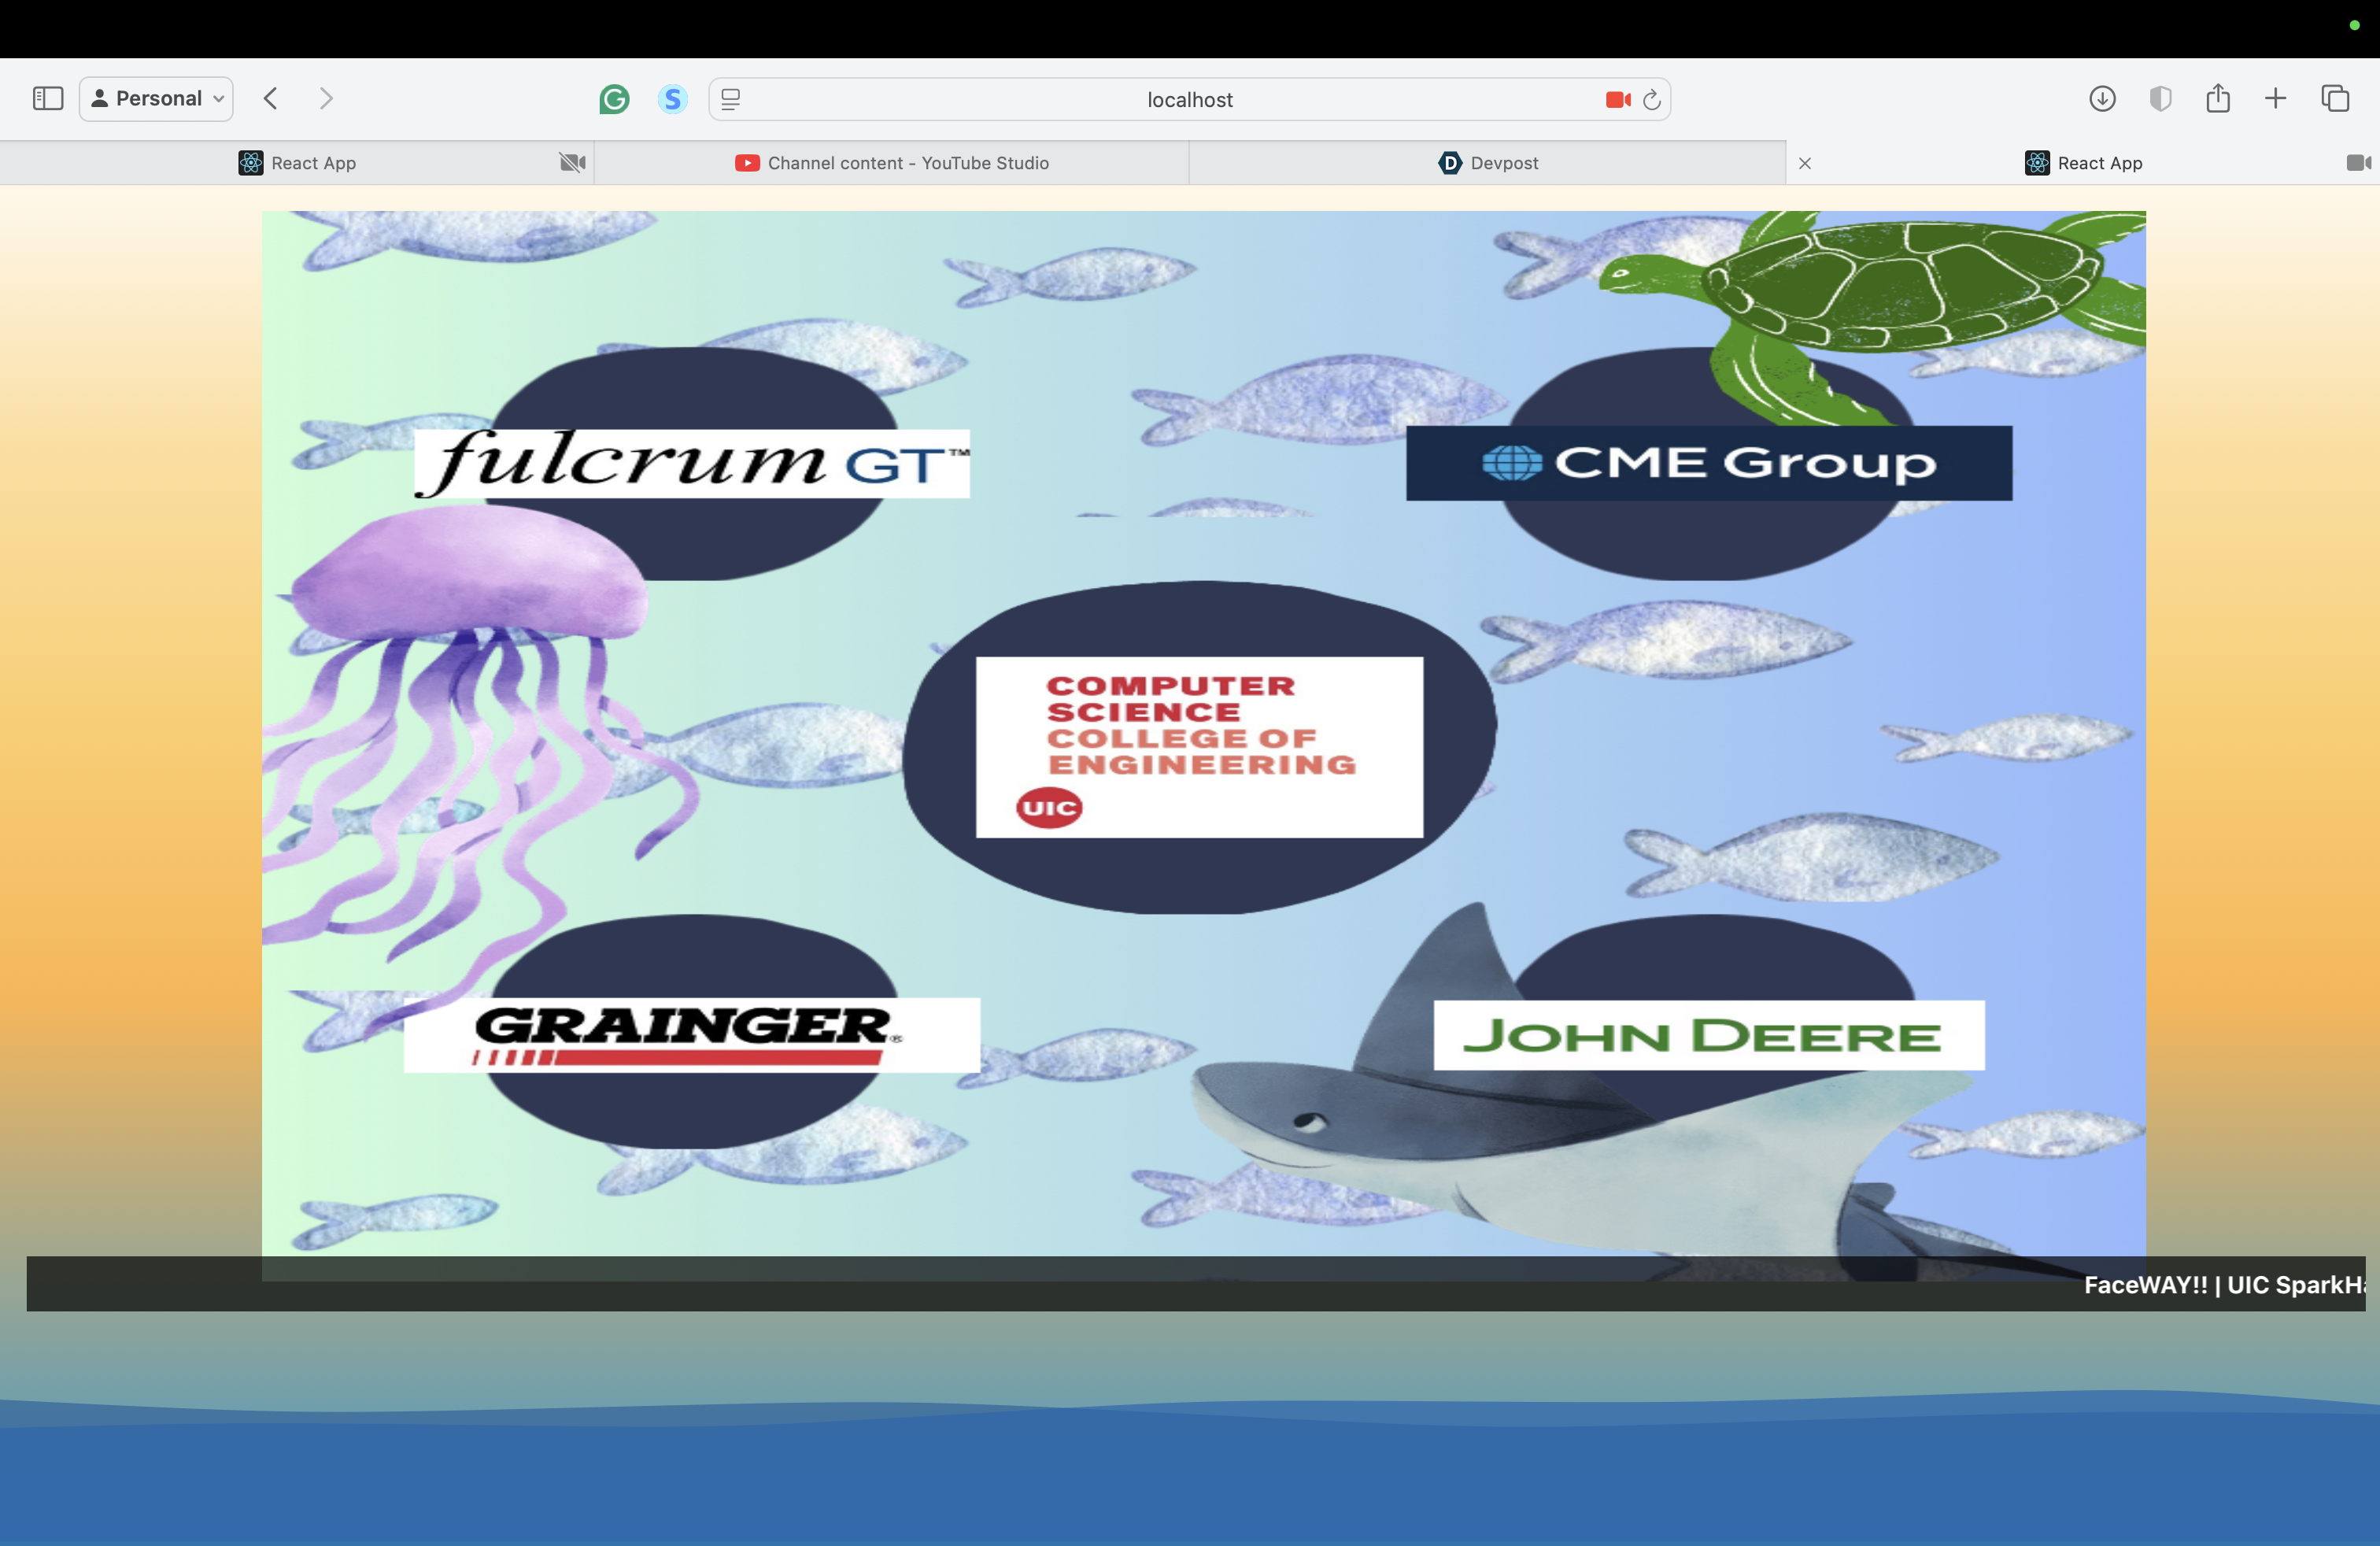Open the Share menu
Image resolution: width=2380 pixels, height=1546 pixels.
pos(2218,98)
